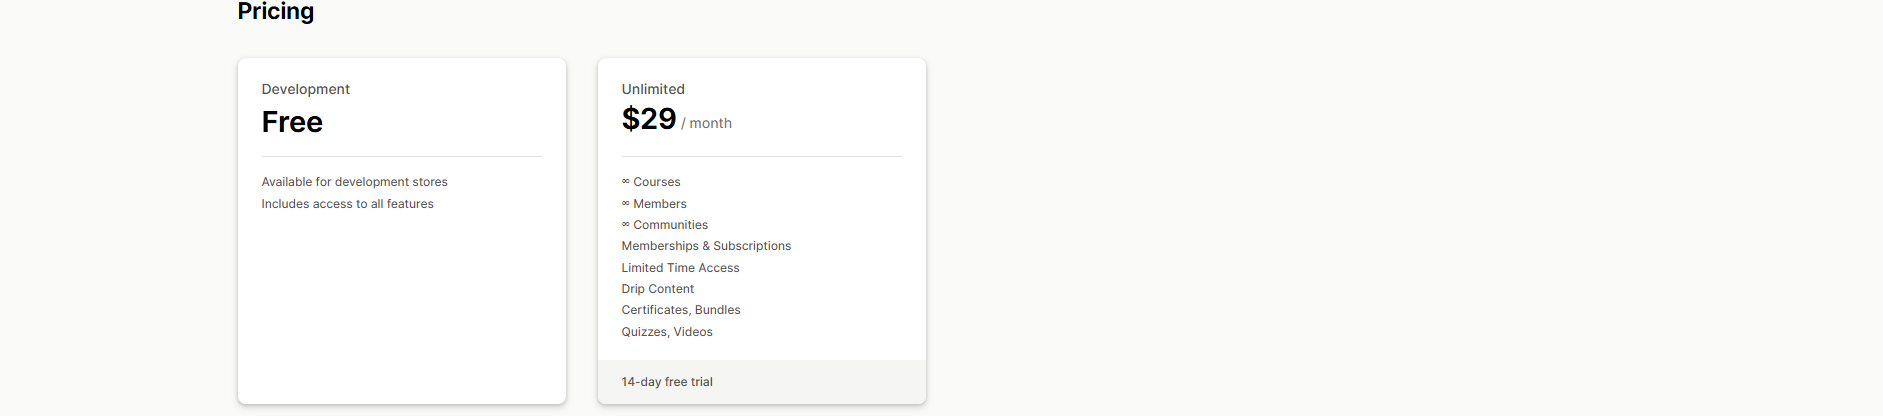The height and width of the screenshot is (416, 1883).
Task: Click the Memberships & Subscriptions feature
Action: coord(706,246)
